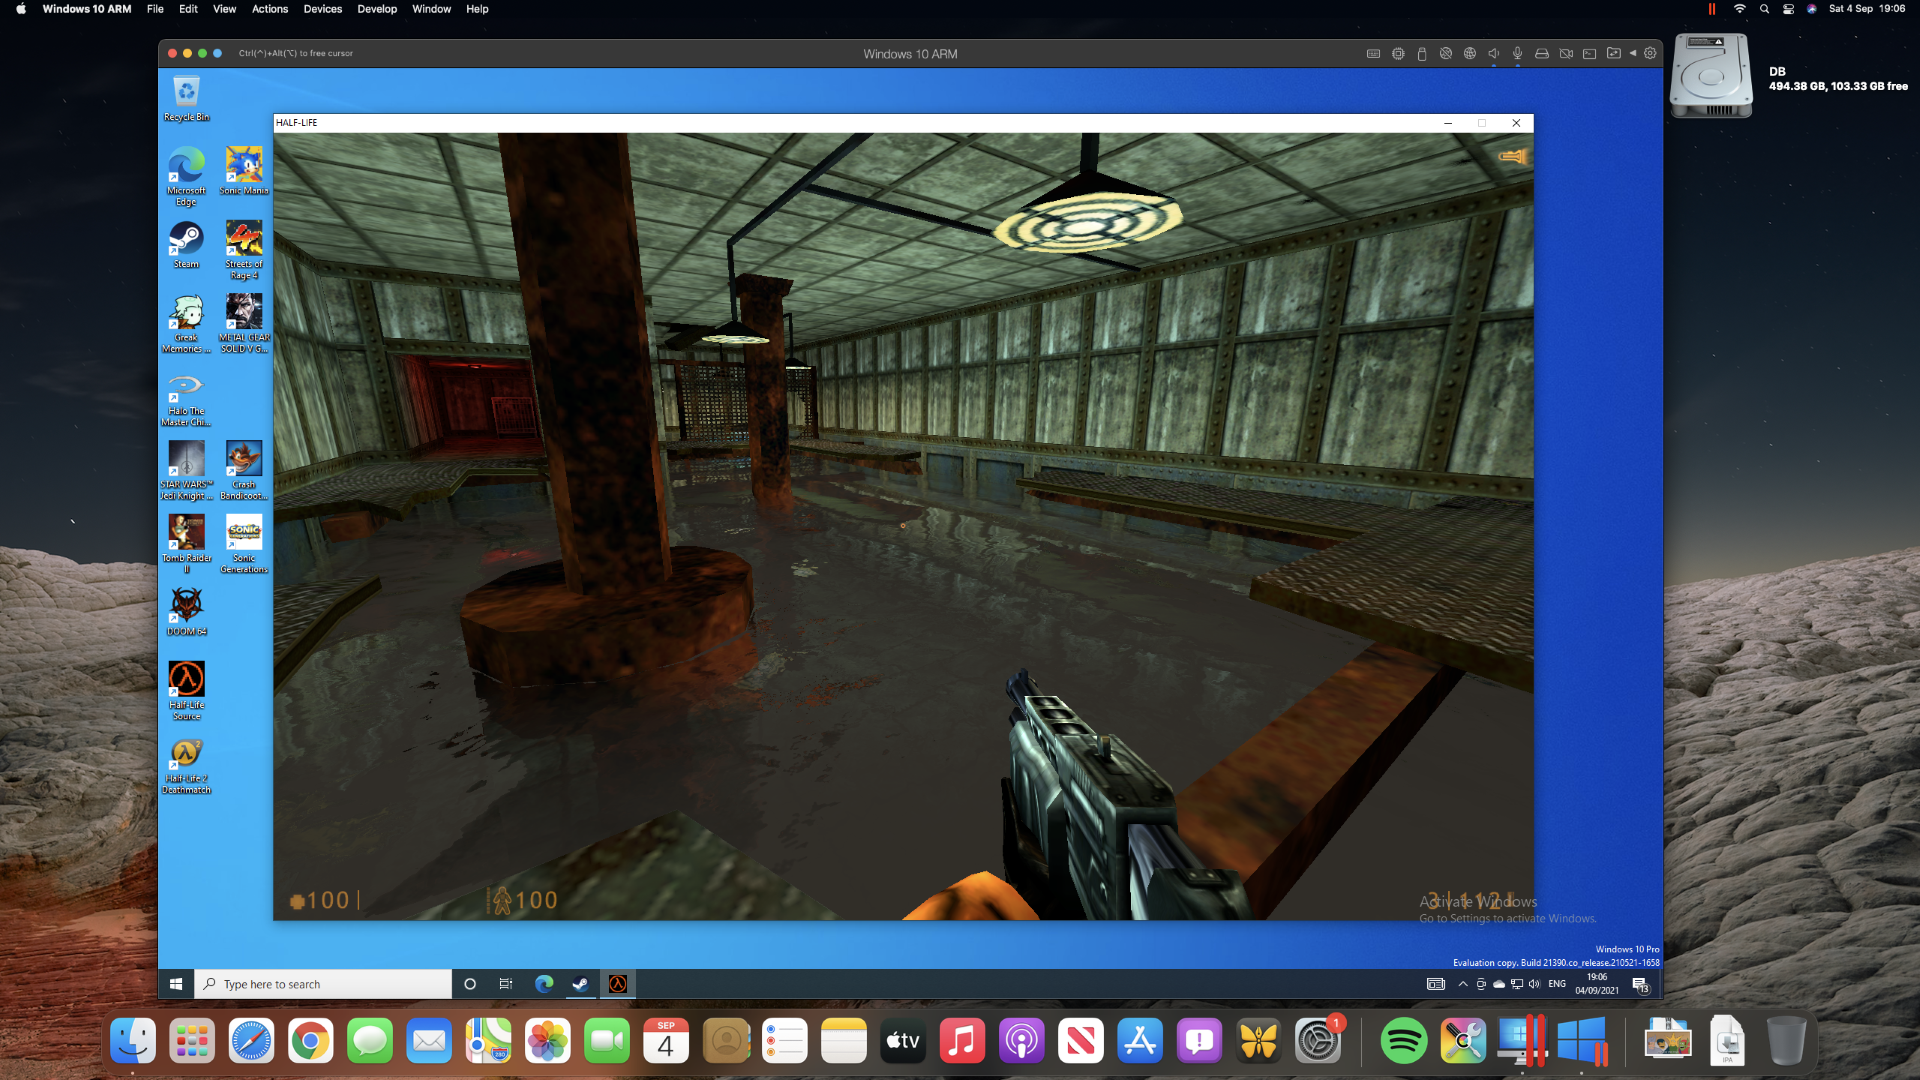Toggle the VM toolbar speaker icon
This screenshot has height=1080, width=1920.
[x=1493, y=54]
